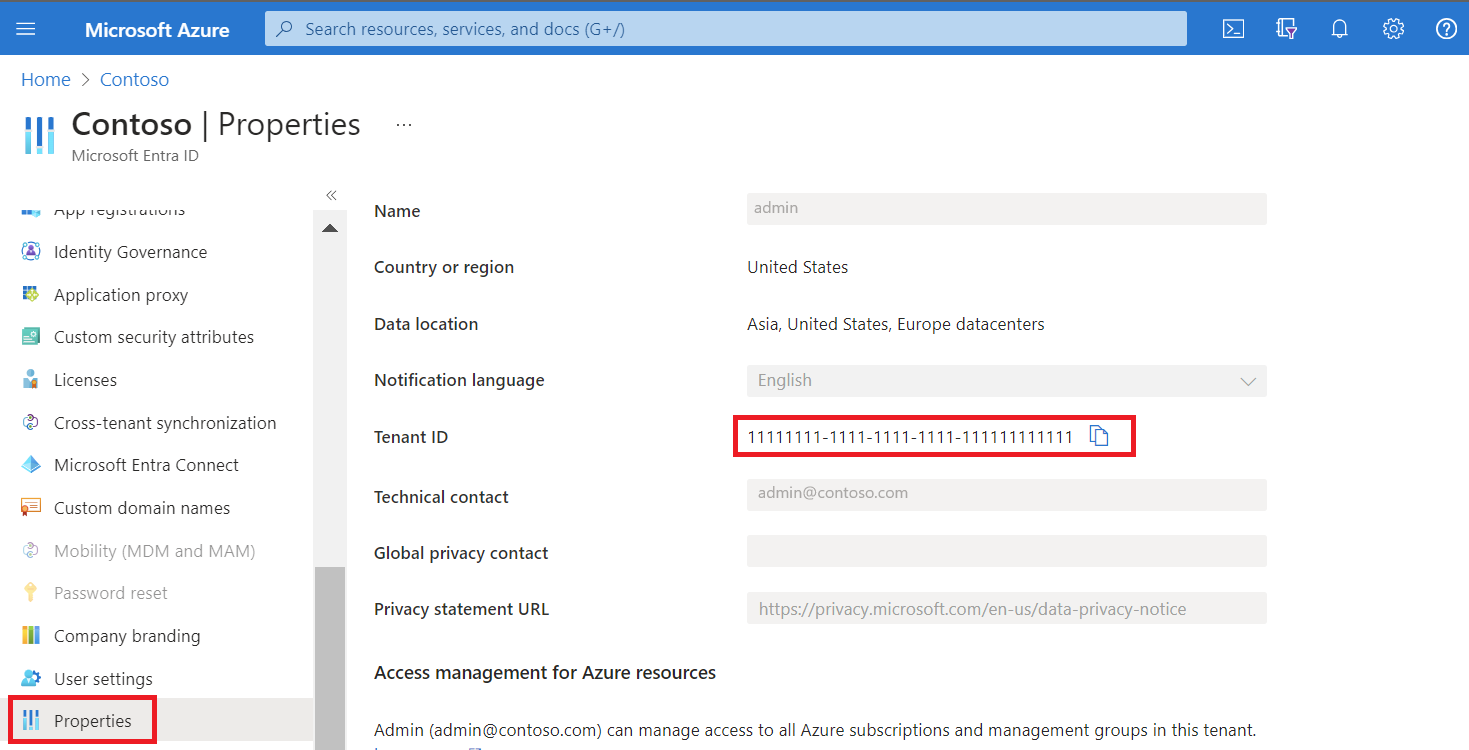The image size is (1469, 750).
Task: Go to Company branding
Action: pyautogui.click(x=127, y=636)
